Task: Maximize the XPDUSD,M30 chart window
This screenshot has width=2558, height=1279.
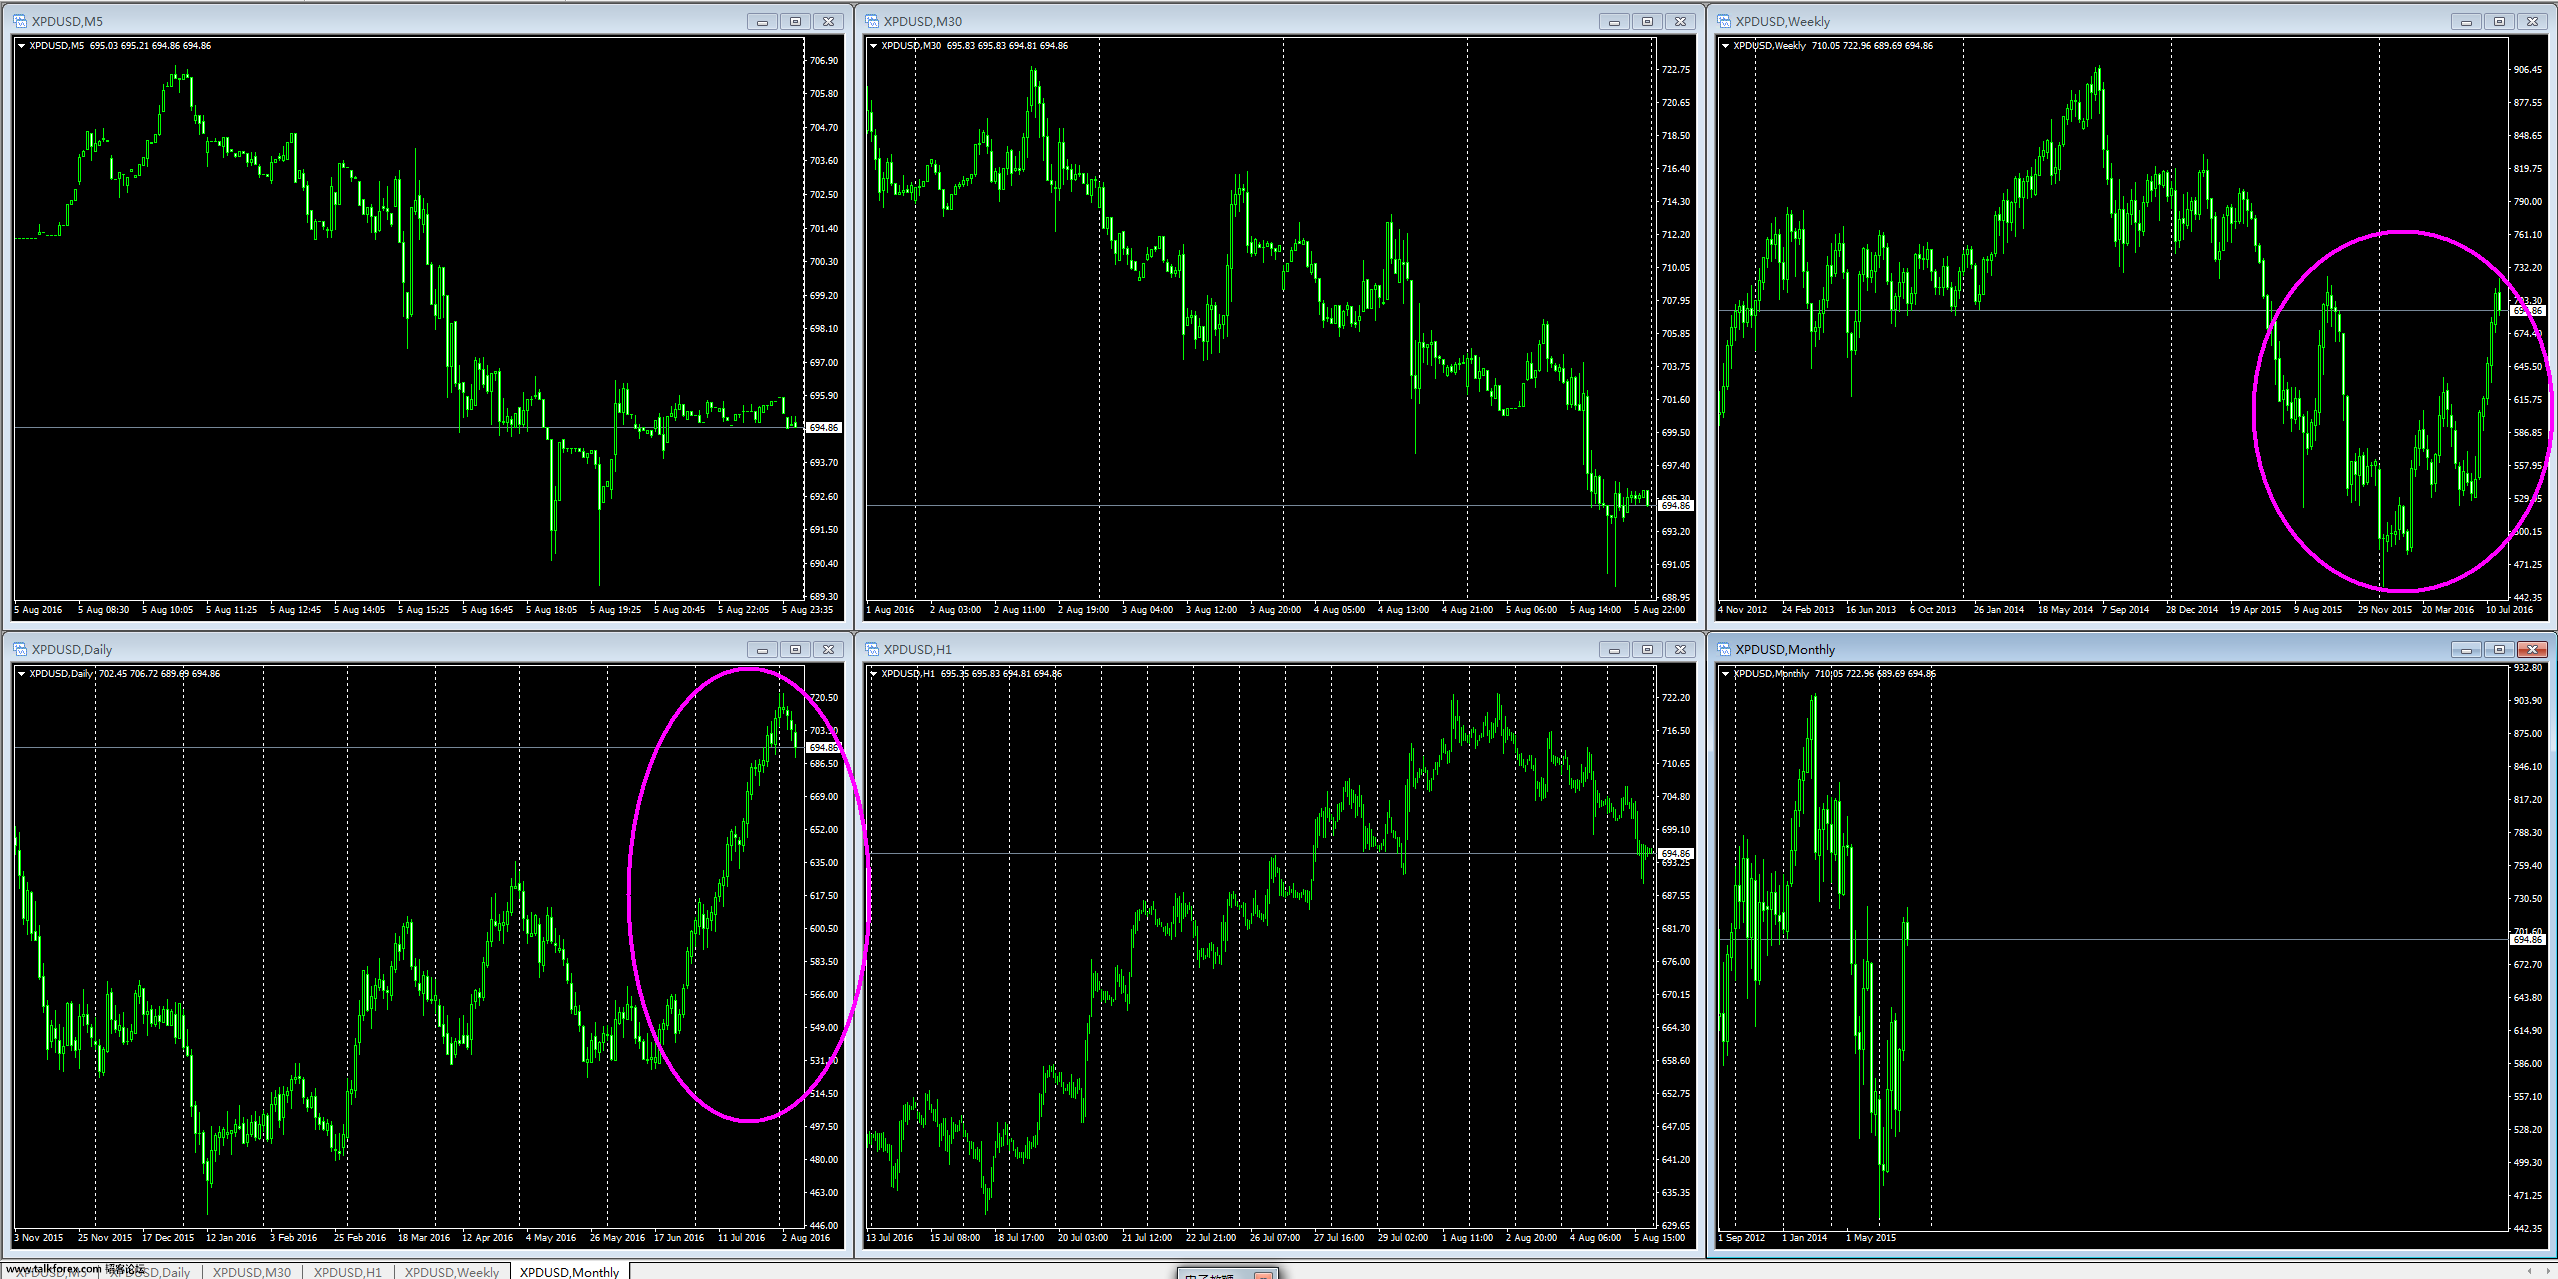Action: [x=1647, y=21]
